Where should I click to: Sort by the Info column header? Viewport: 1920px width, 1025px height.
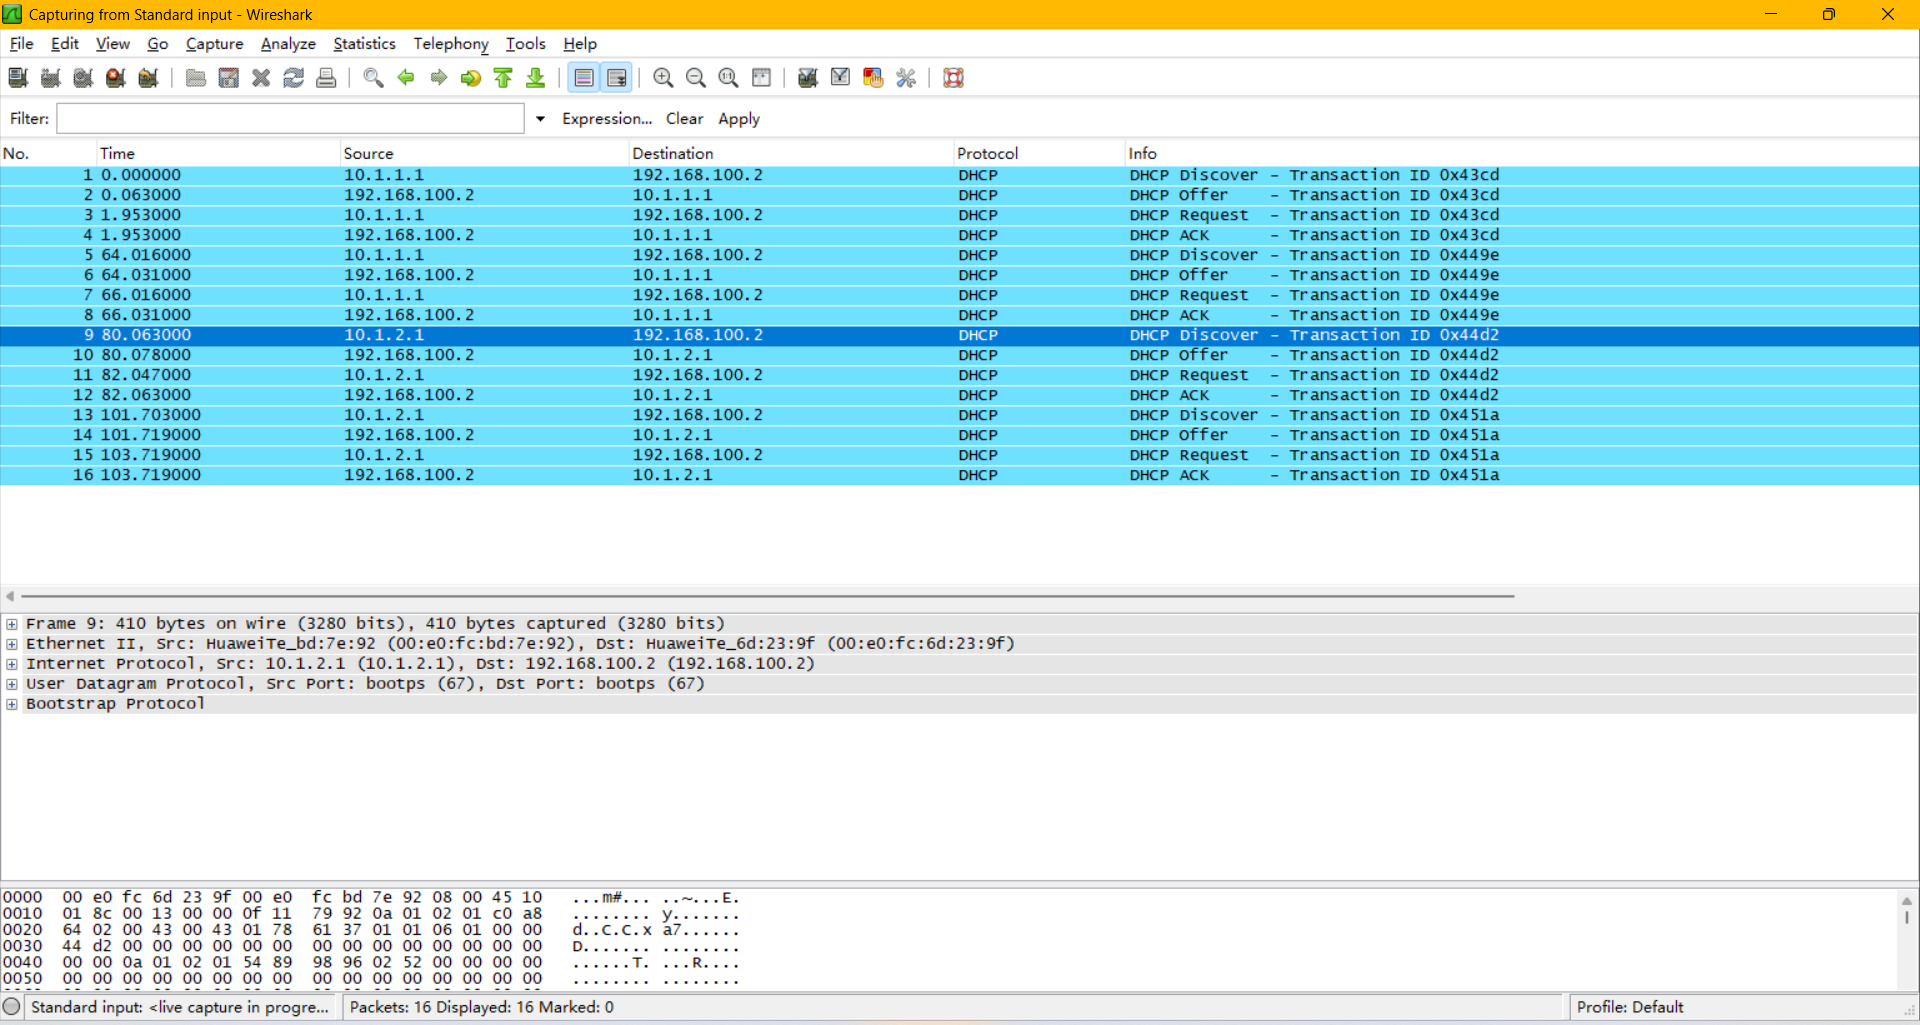pos(1521,153)
